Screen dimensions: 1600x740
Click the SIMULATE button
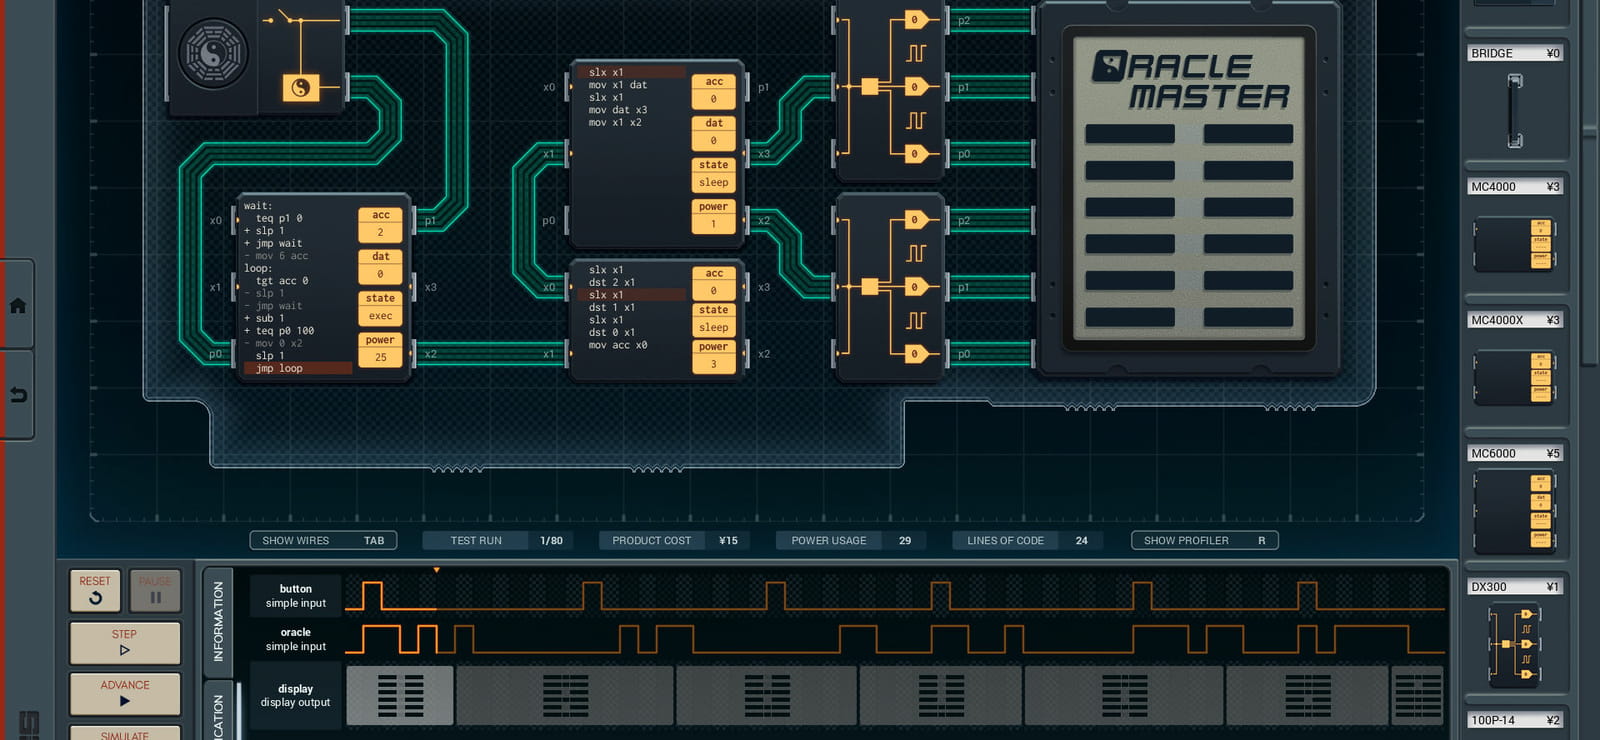[125, 733]
